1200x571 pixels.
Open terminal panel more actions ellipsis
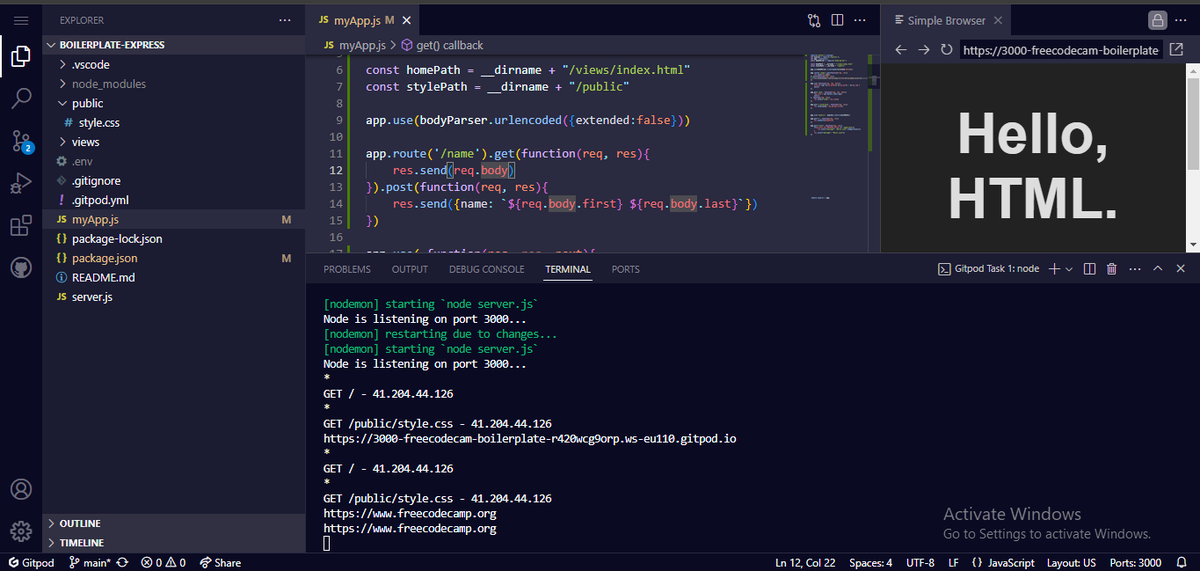point(1134,269)
